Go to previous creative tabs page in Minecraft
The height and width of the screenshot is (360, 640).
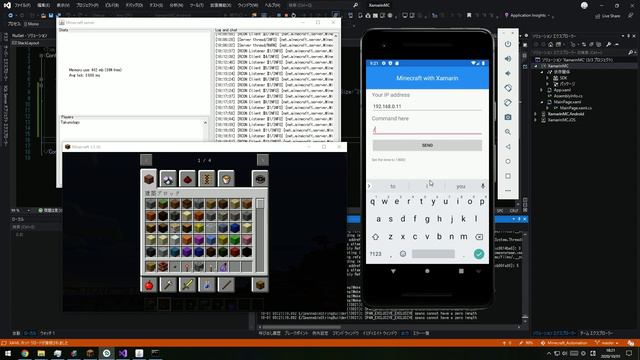(146, 160)
